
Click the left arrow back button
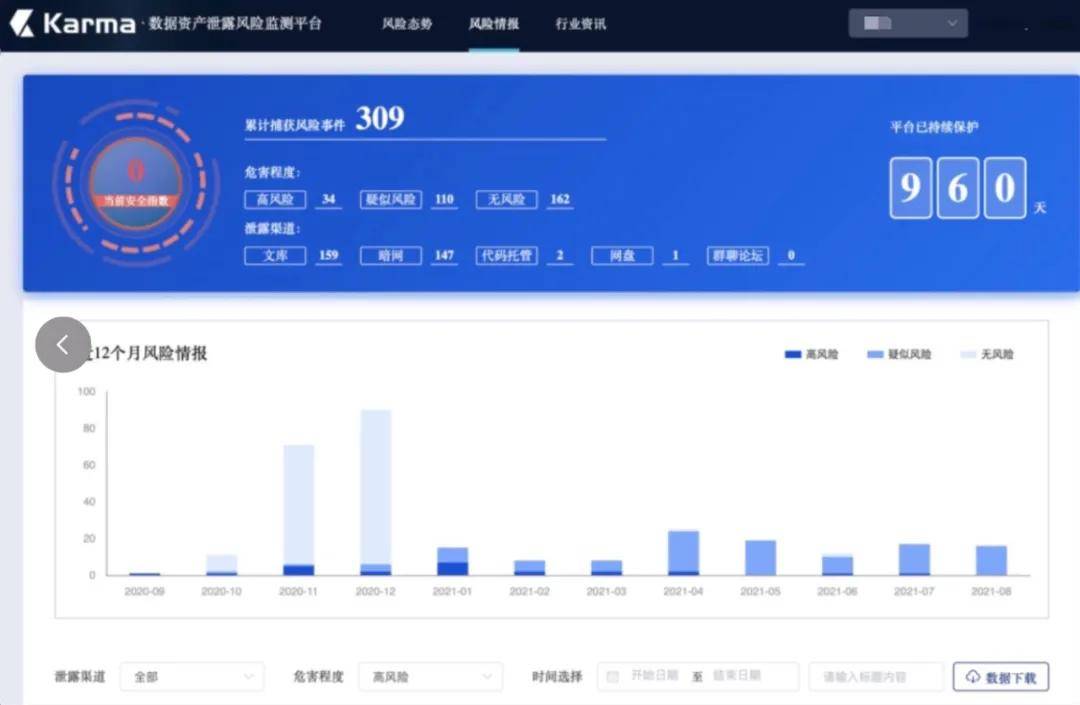point(63,345)
